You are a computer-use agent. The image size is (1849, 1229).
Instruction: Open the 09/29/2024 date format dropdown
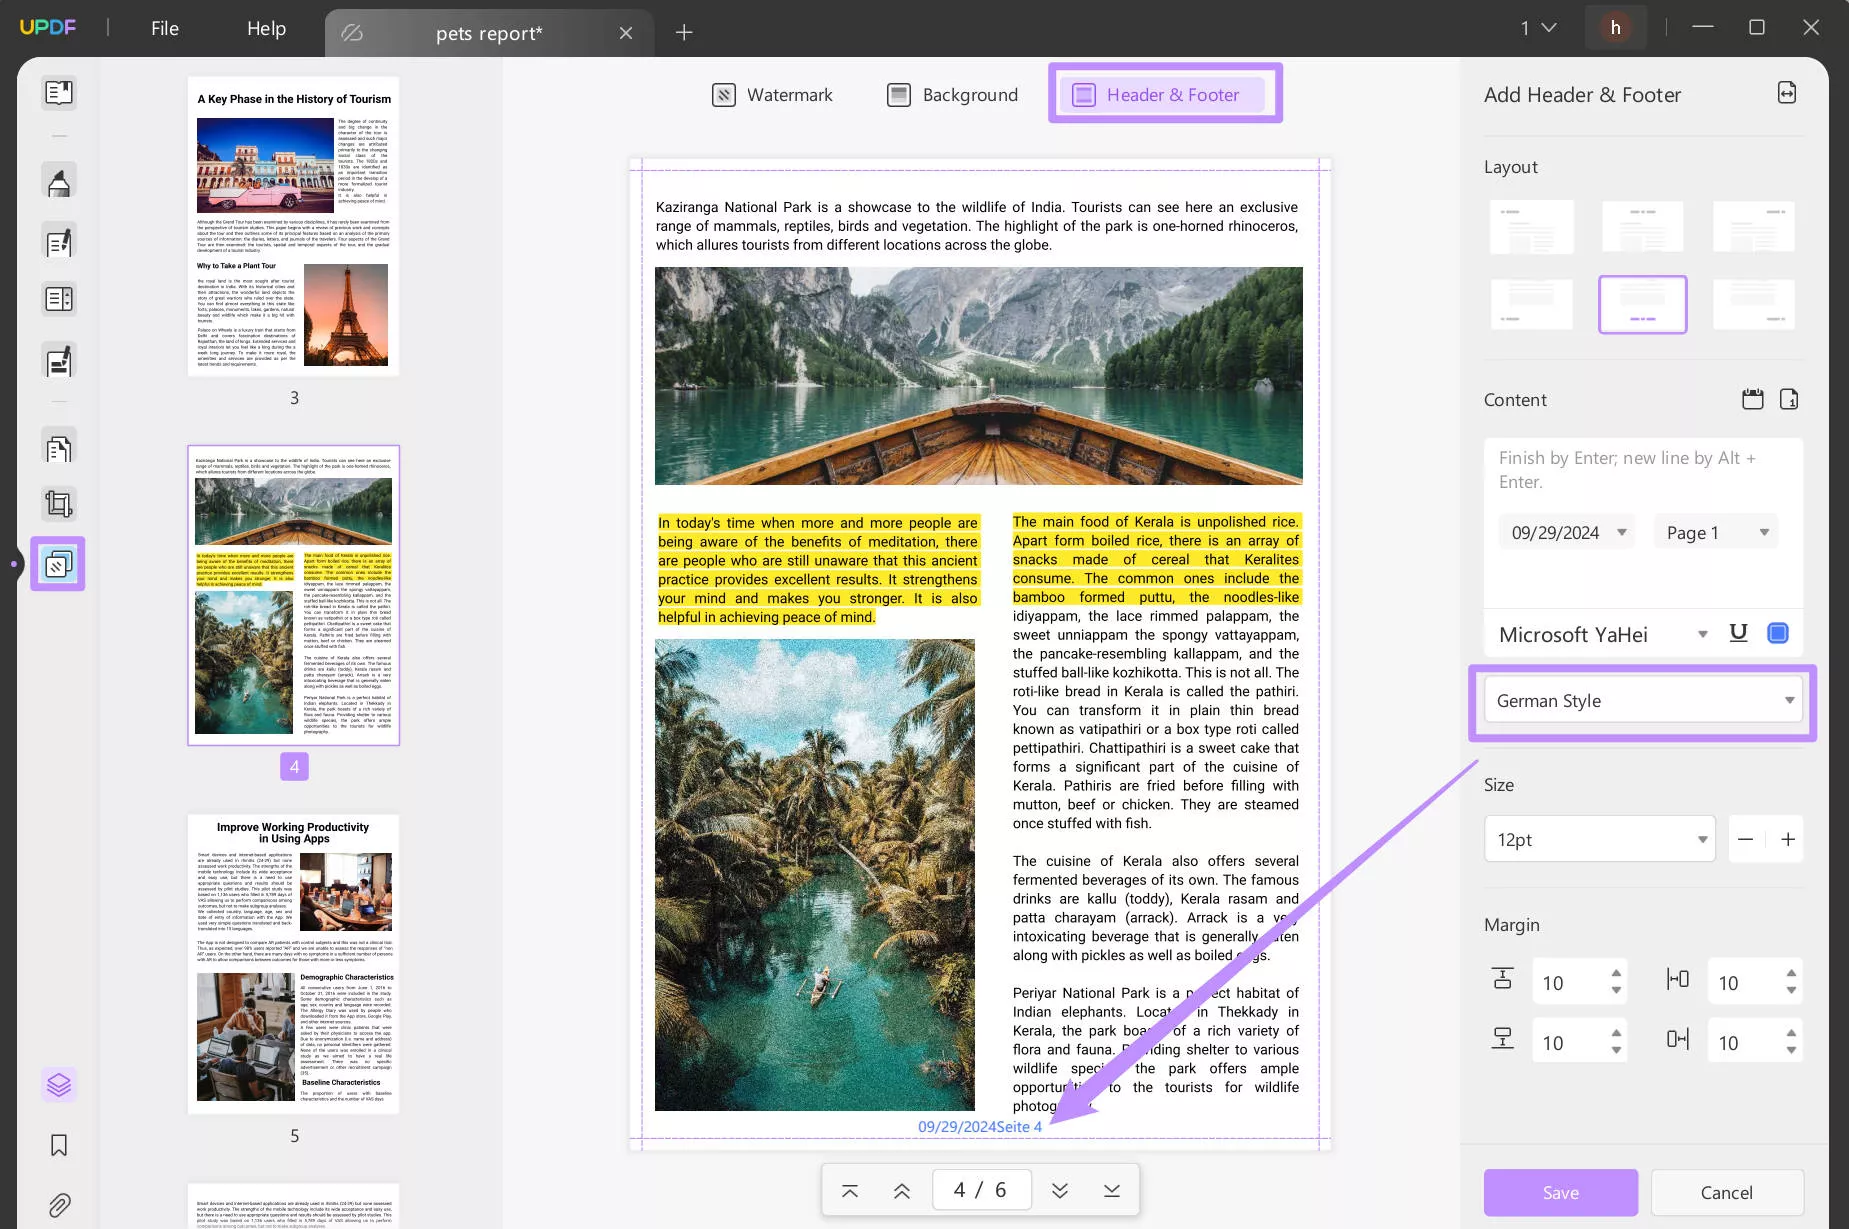[x=1567, y=532]
